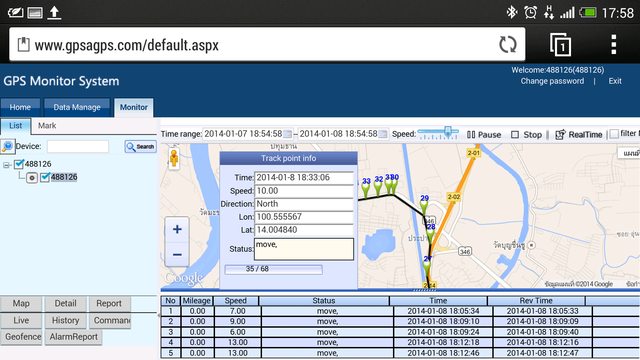Image resolution: width=640 pixels, height=360 pixels.
Task: Collapse the 488126 device tree node
Action: pyautogui.click(x=7, y=165)
